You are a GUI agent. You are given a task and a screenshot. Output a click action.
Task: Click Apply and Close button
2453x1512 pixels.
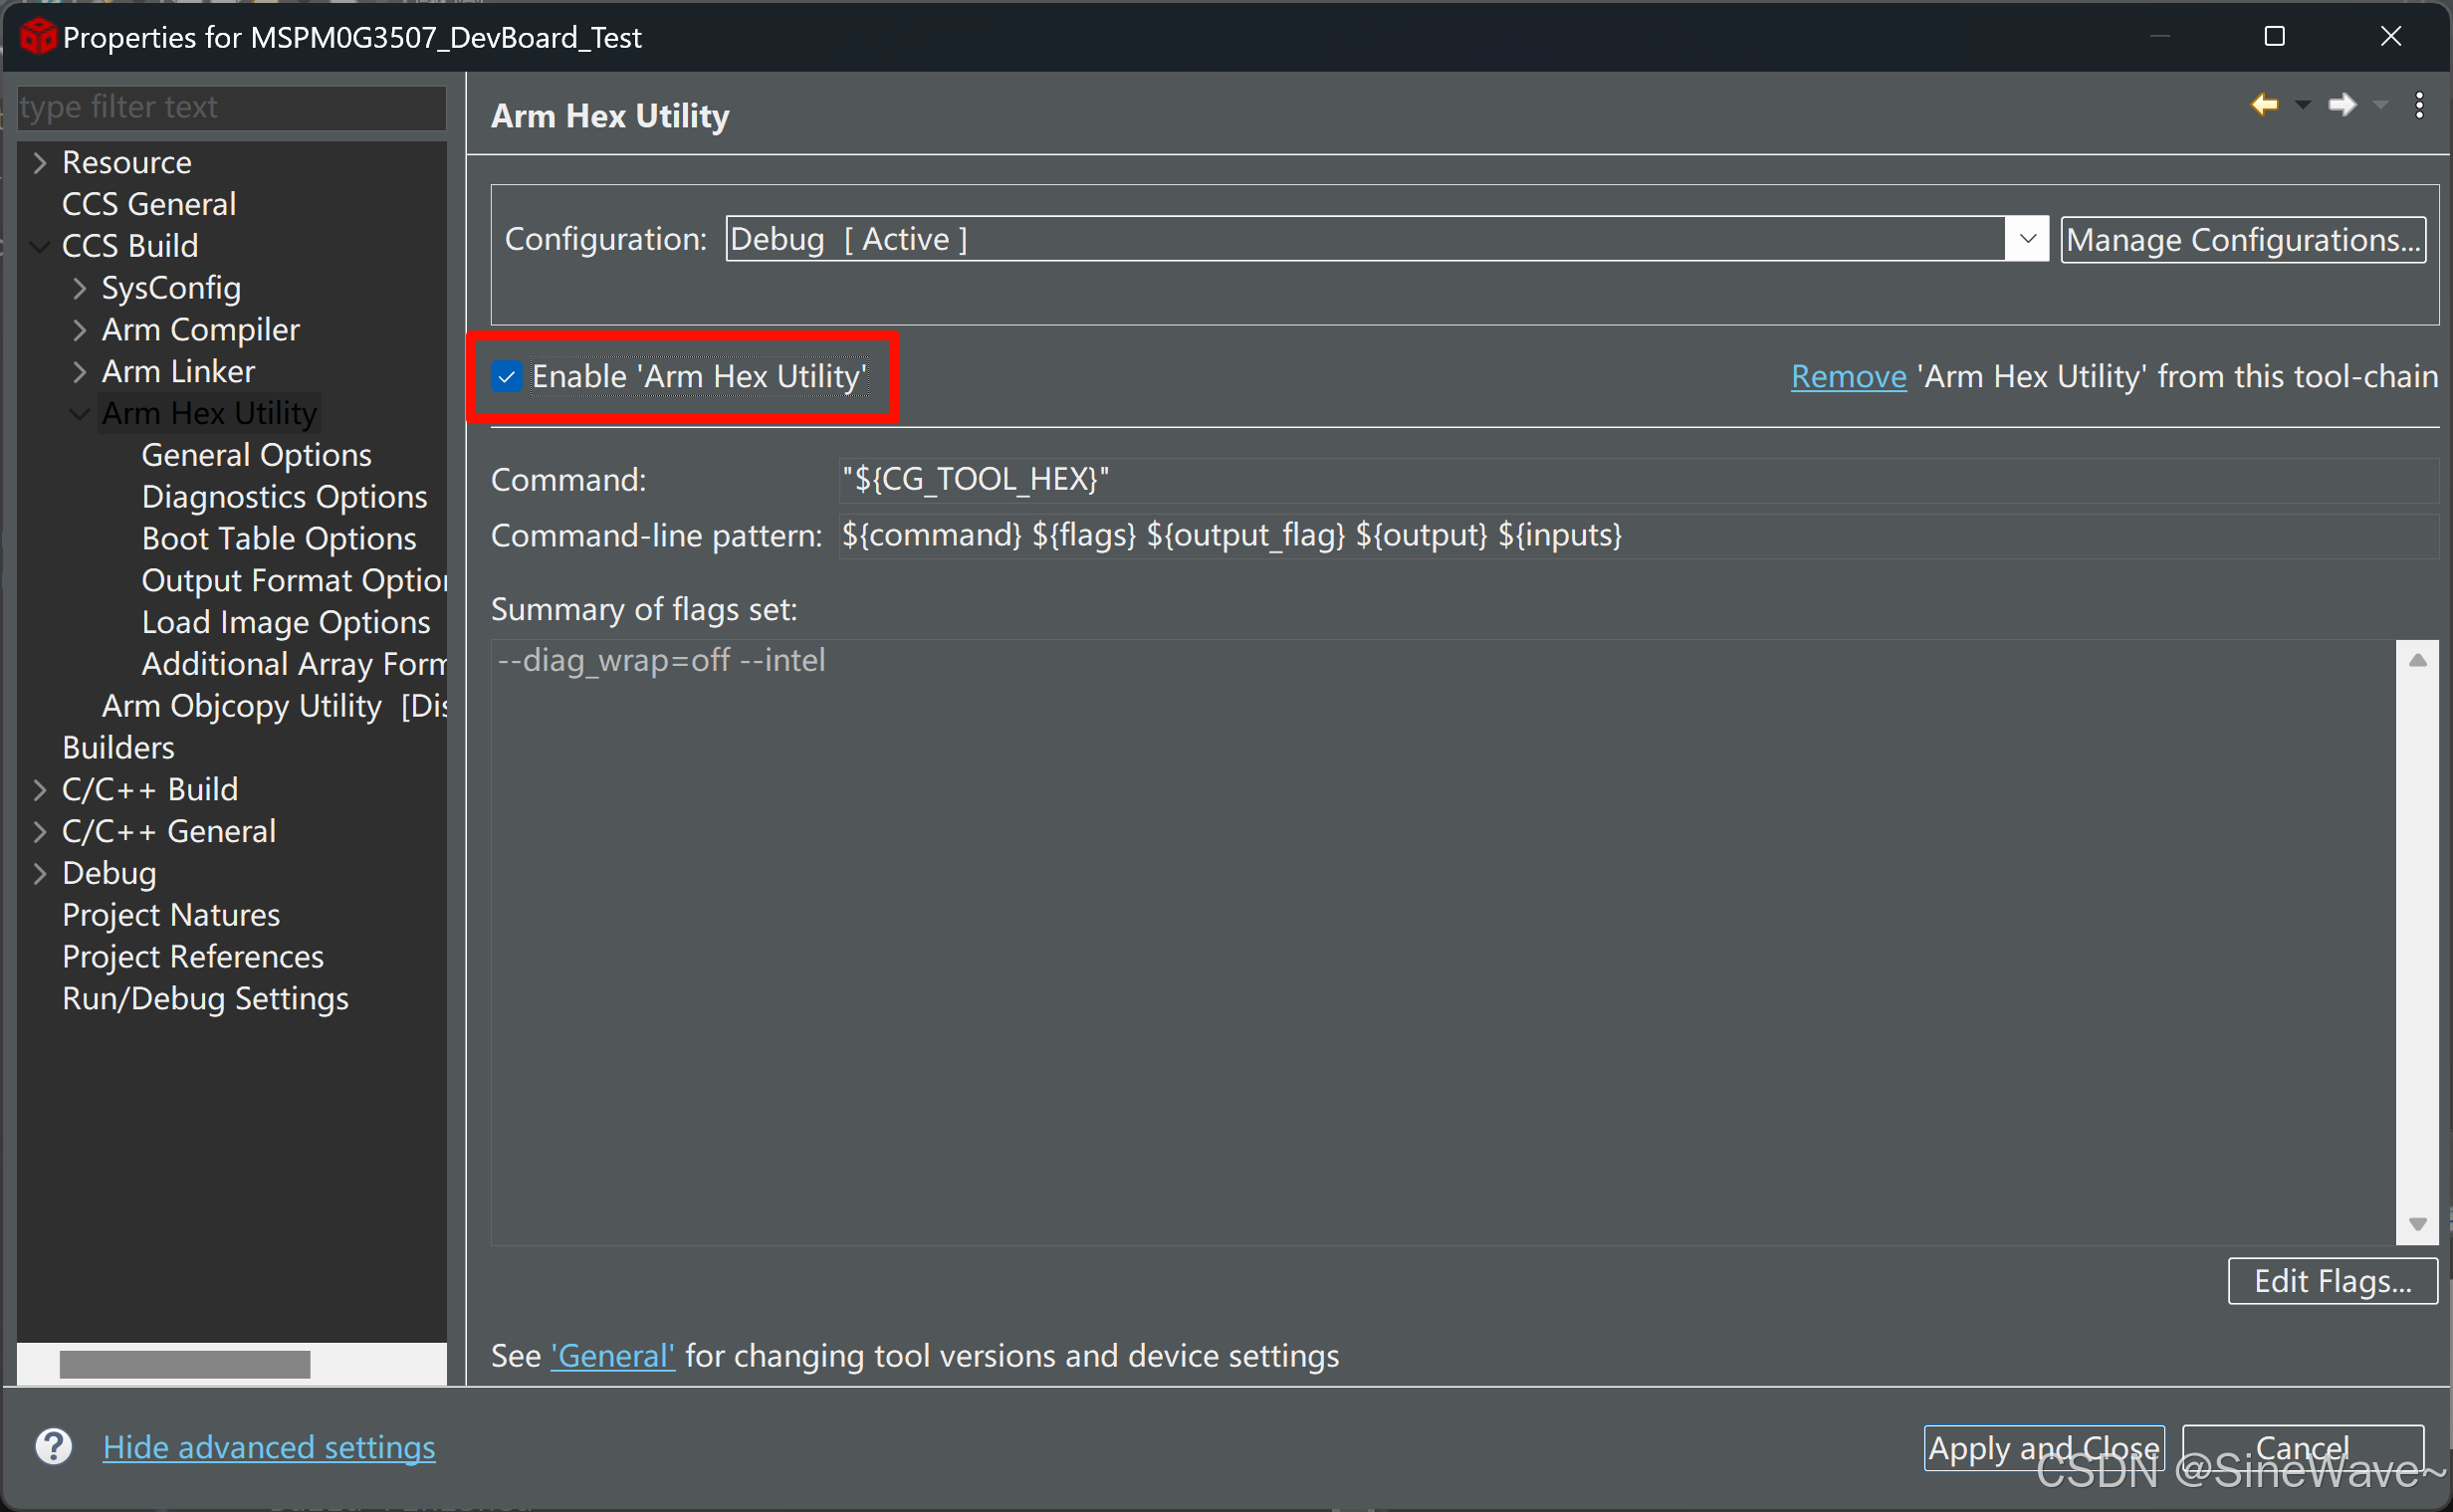[x=2044, y=1448]
